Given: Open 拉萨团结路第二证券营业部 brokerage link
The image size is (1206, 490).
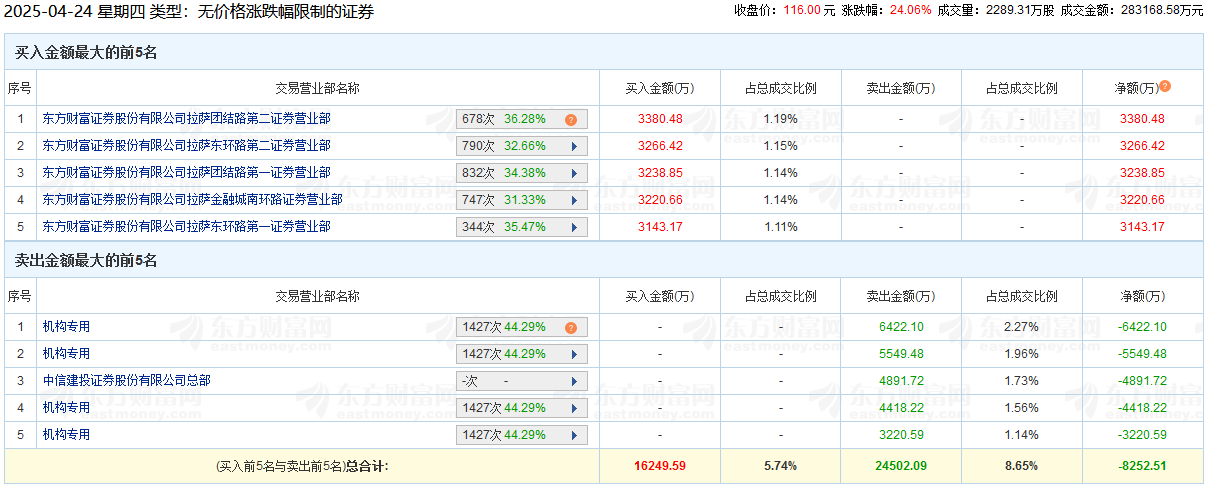Looking at the screenshot, I should click(186, 119).
